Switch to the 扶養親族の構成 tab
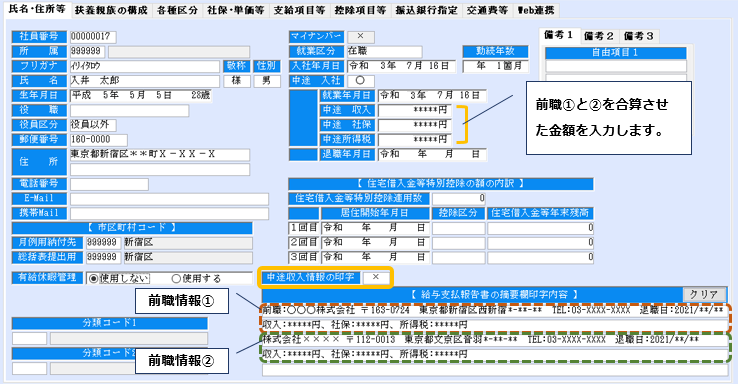Image resolution: width=738 pixels, height=384 pixels. 111,10
